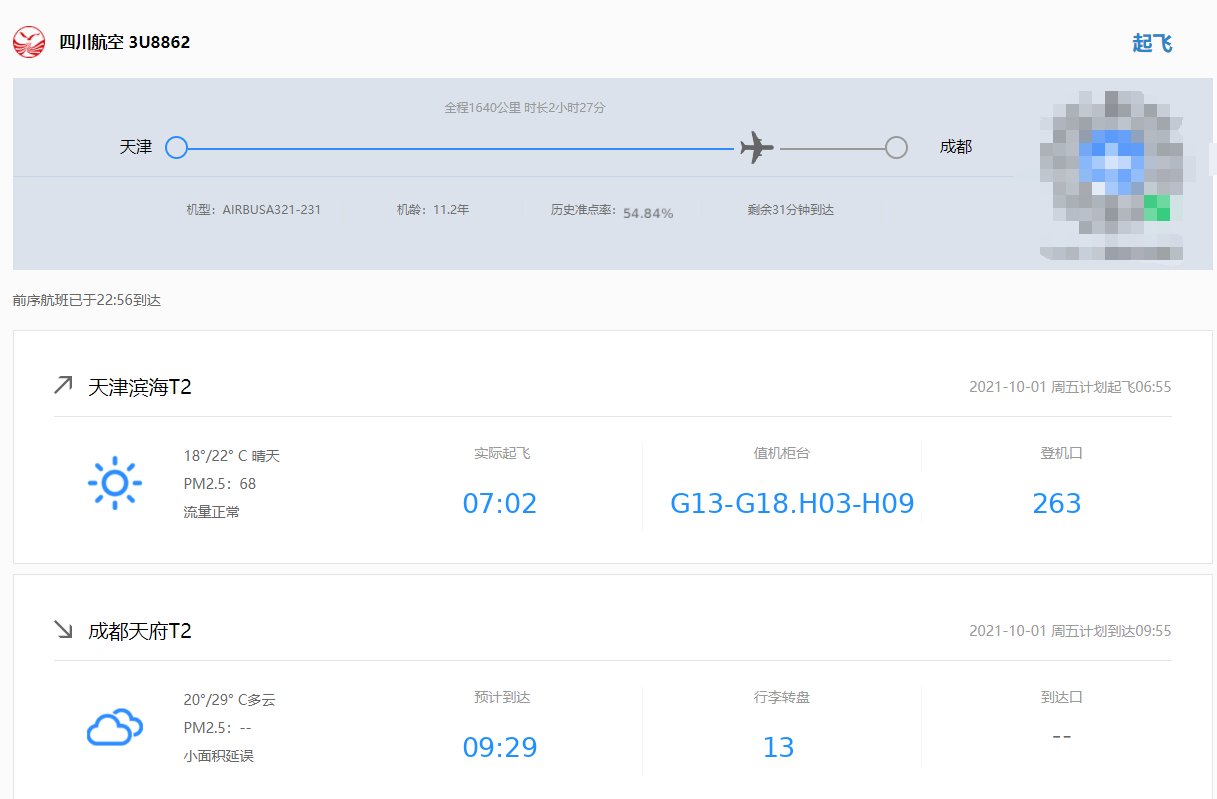Click the scheduled departure 06:55 text
The height and width of the screenshot is (799, 1217).
(x=1070, y=386)
